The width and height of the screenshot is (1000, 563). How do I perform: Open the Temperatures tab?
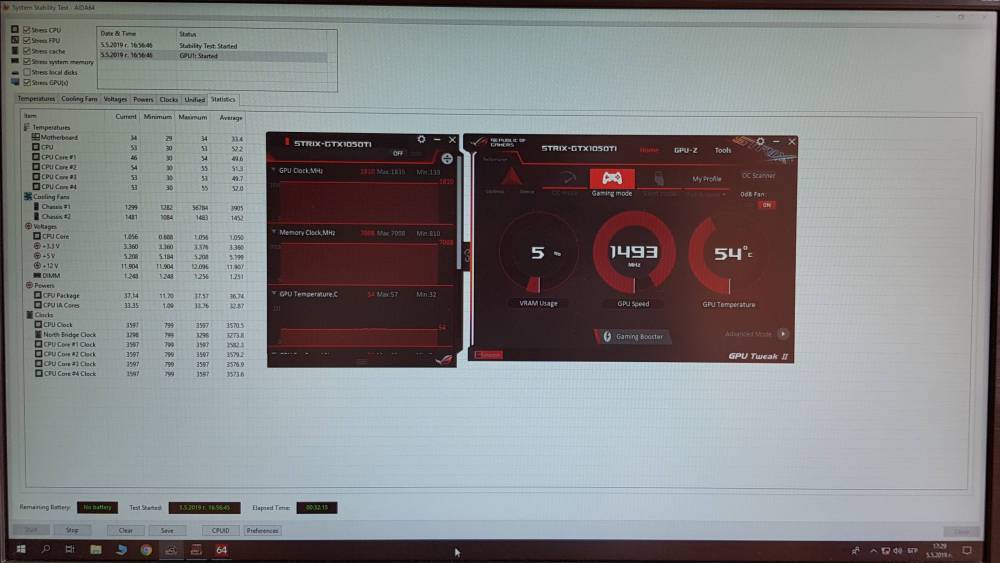pos(36,99)
